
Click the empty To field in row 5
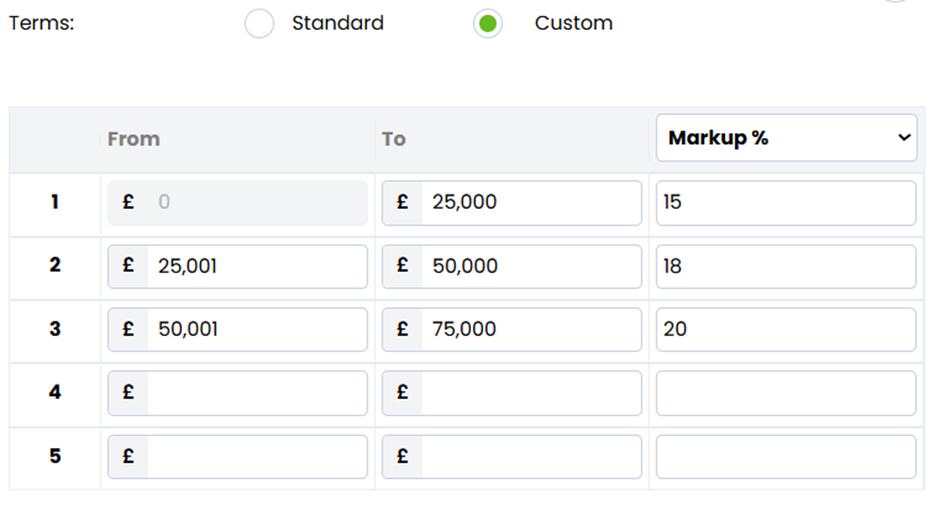530,456
